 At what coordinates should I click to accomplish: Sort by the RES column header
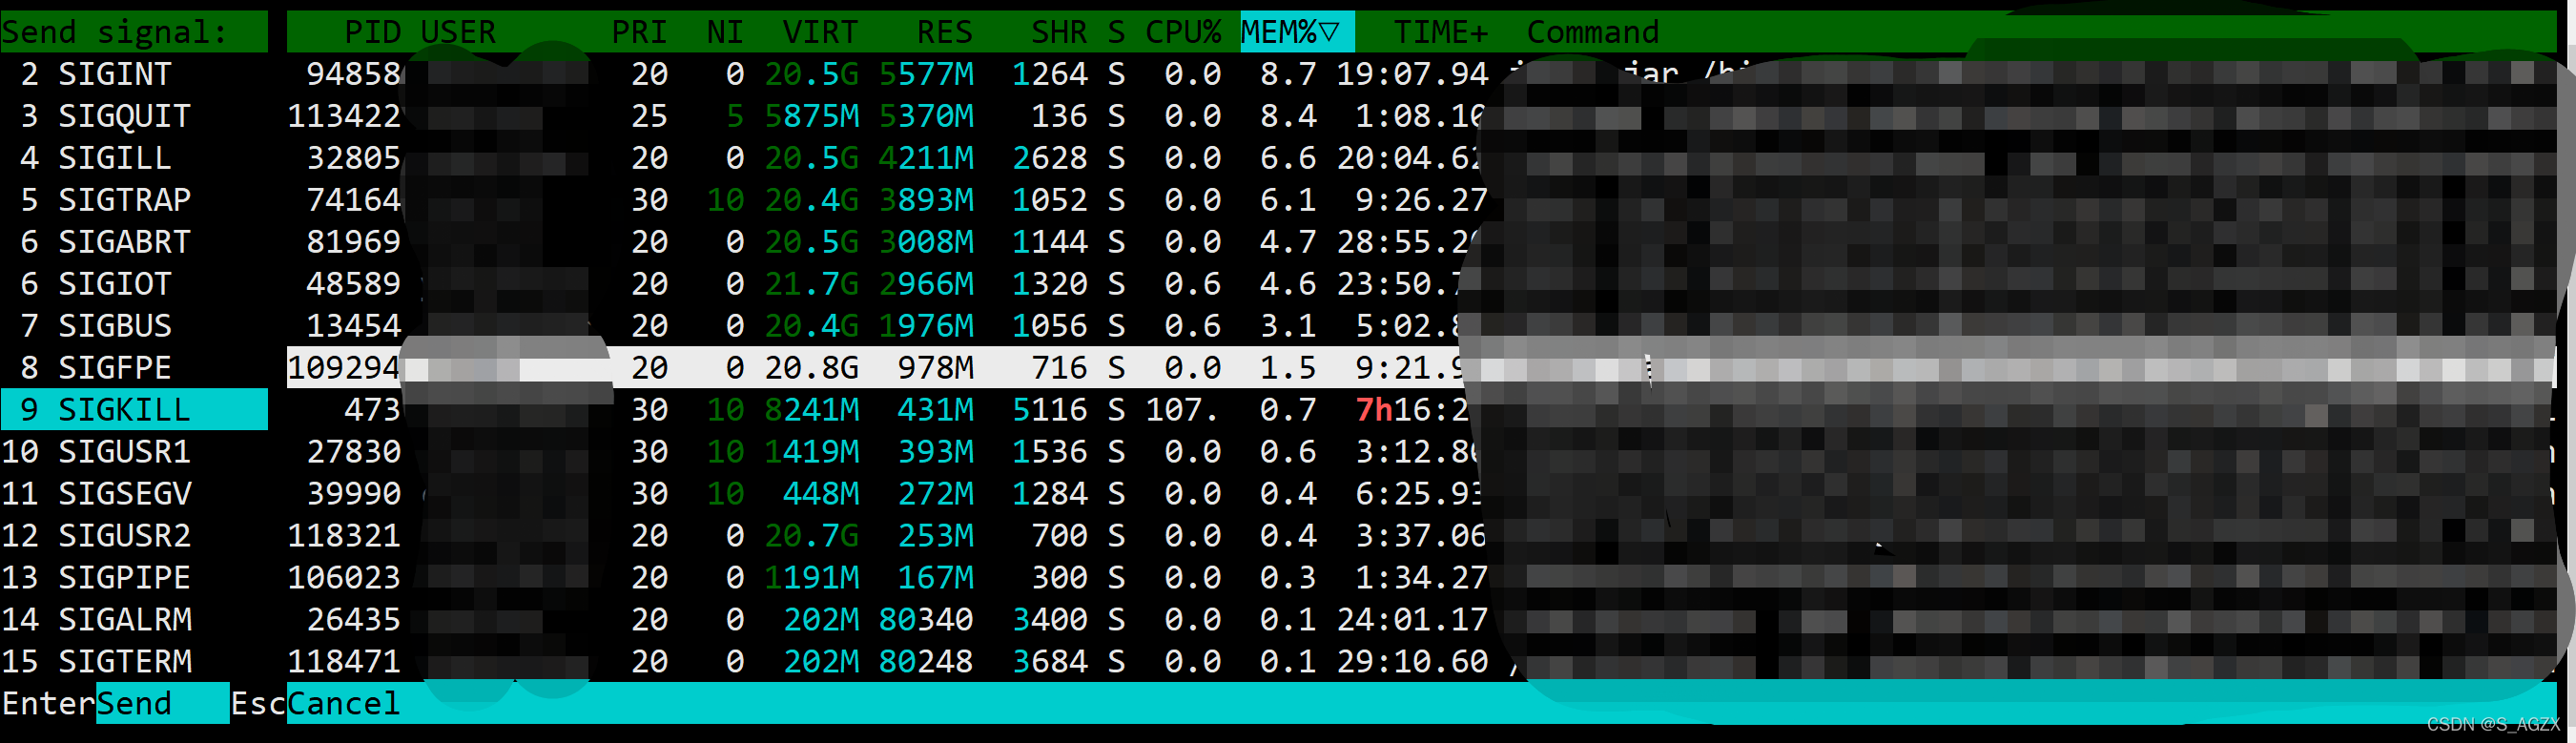pyautogui.click(x=944, y=32)
